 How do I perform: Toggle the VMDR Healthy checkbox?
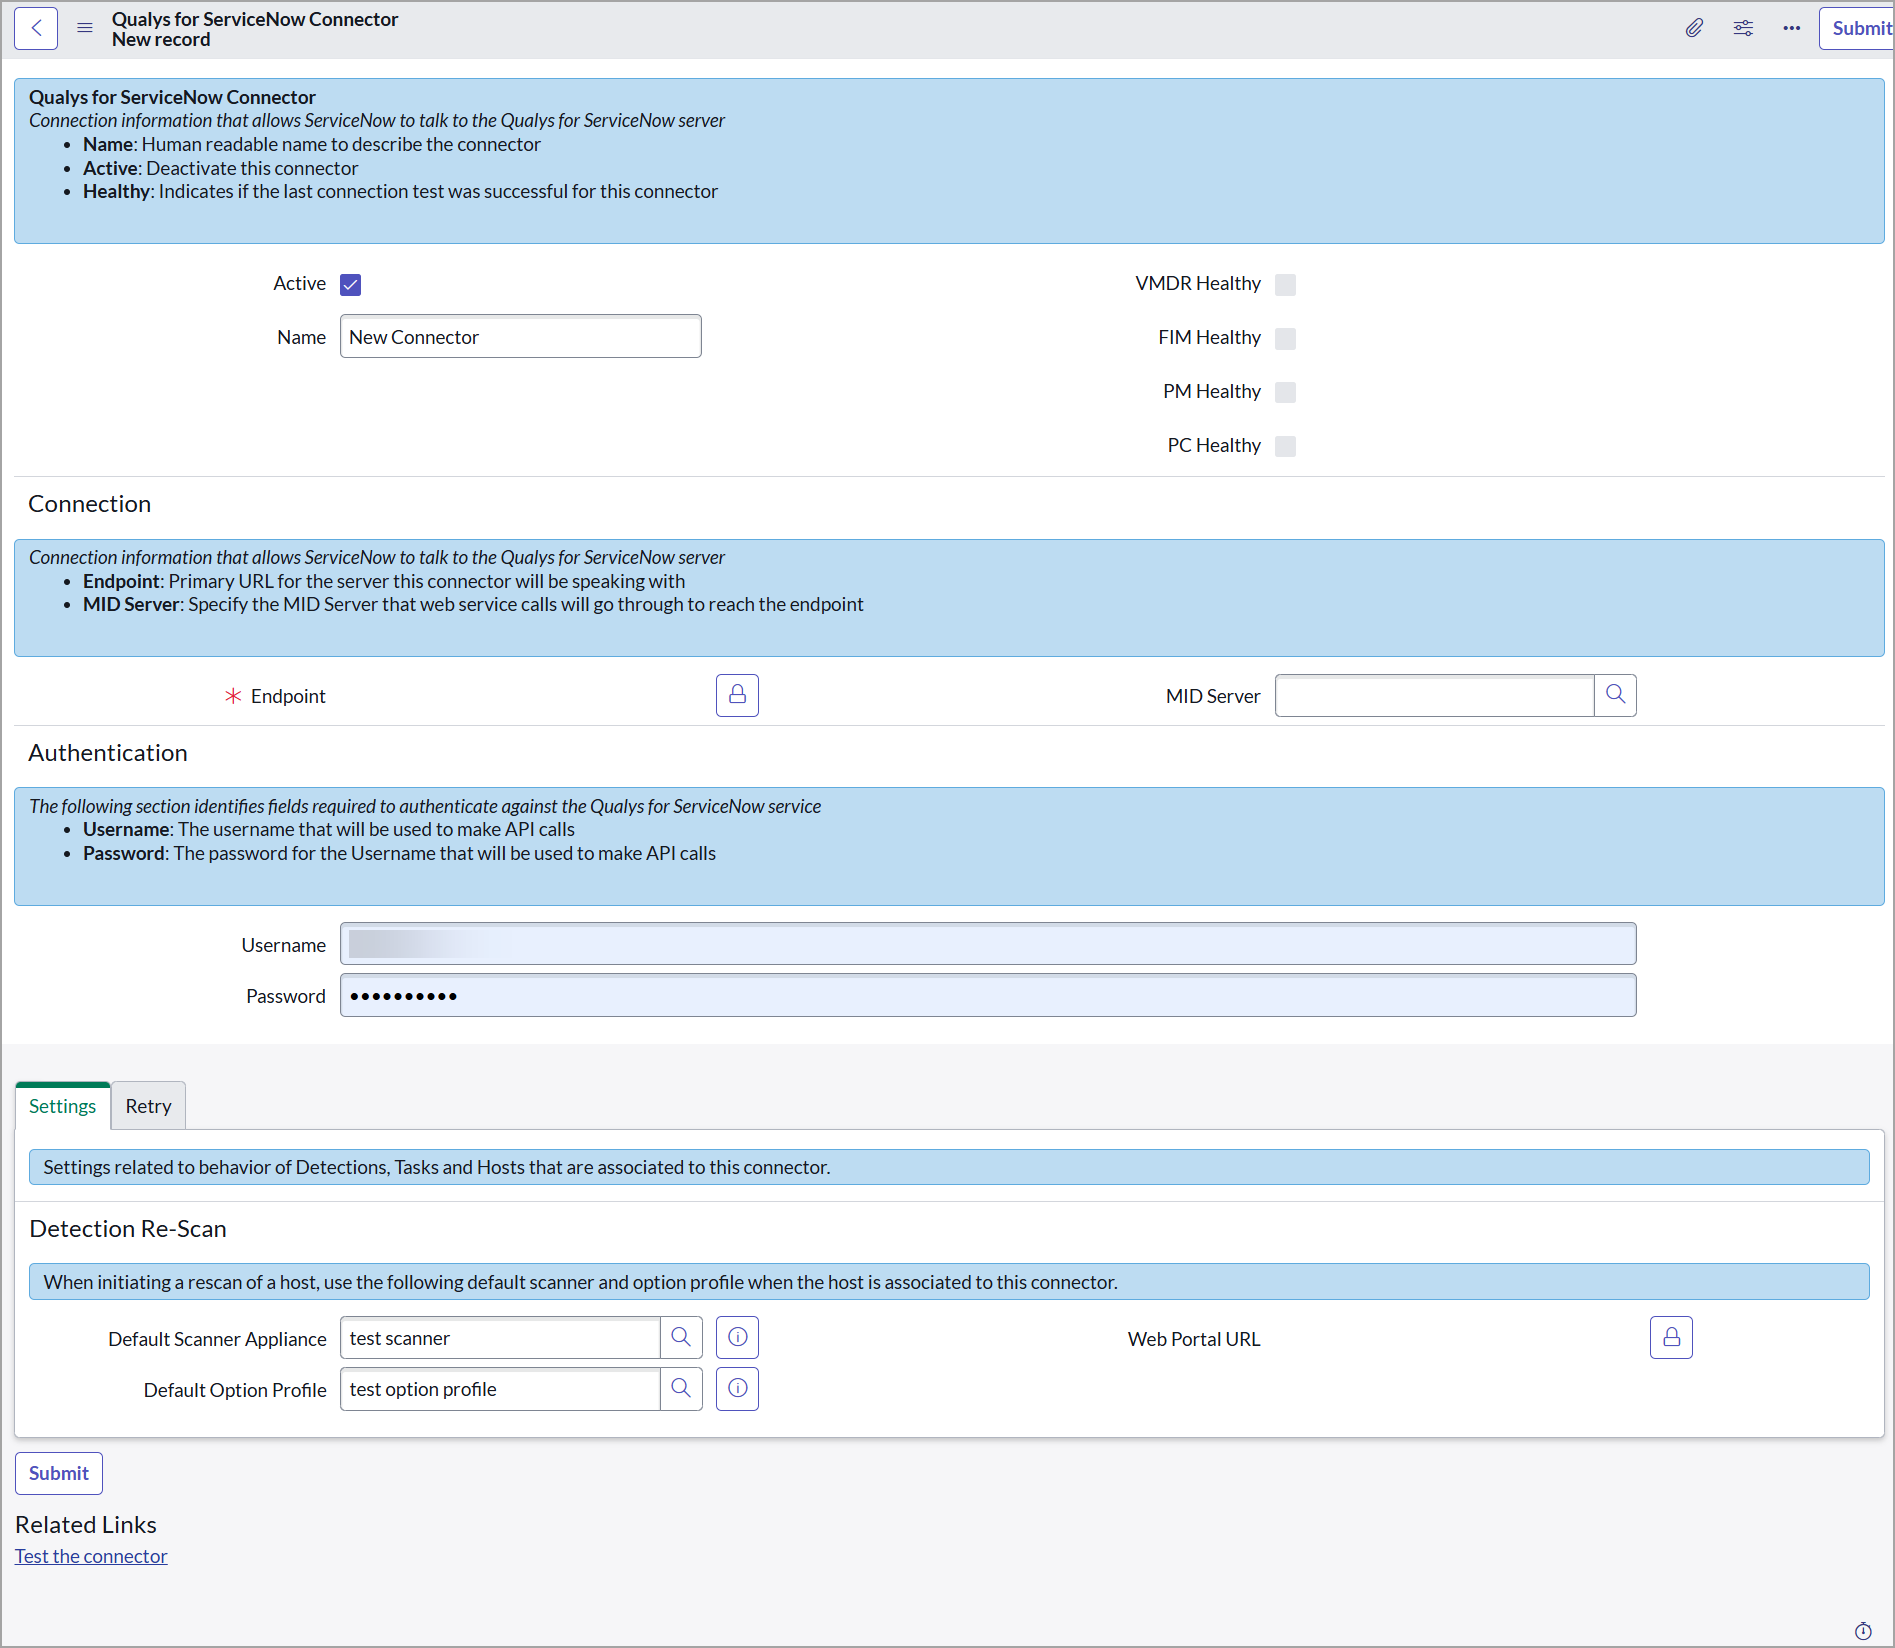[1285, 285]
